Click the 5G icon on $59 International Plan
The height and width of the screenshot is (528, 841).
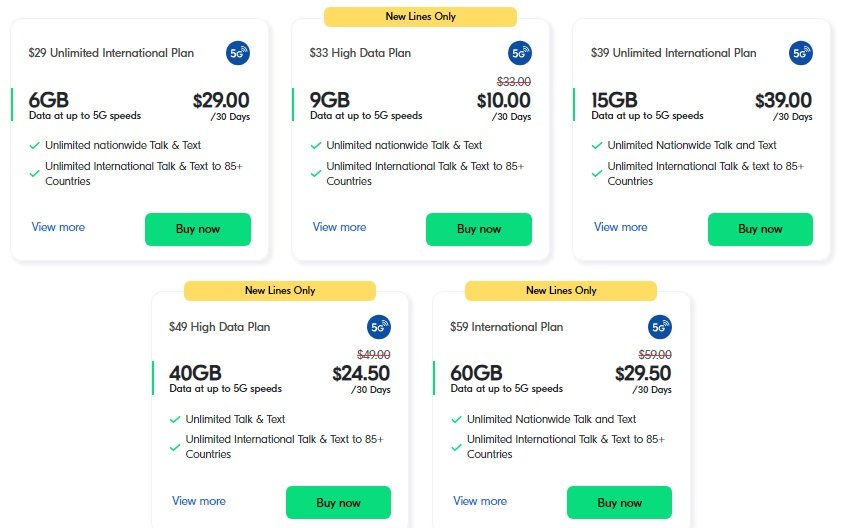point(660,327)
